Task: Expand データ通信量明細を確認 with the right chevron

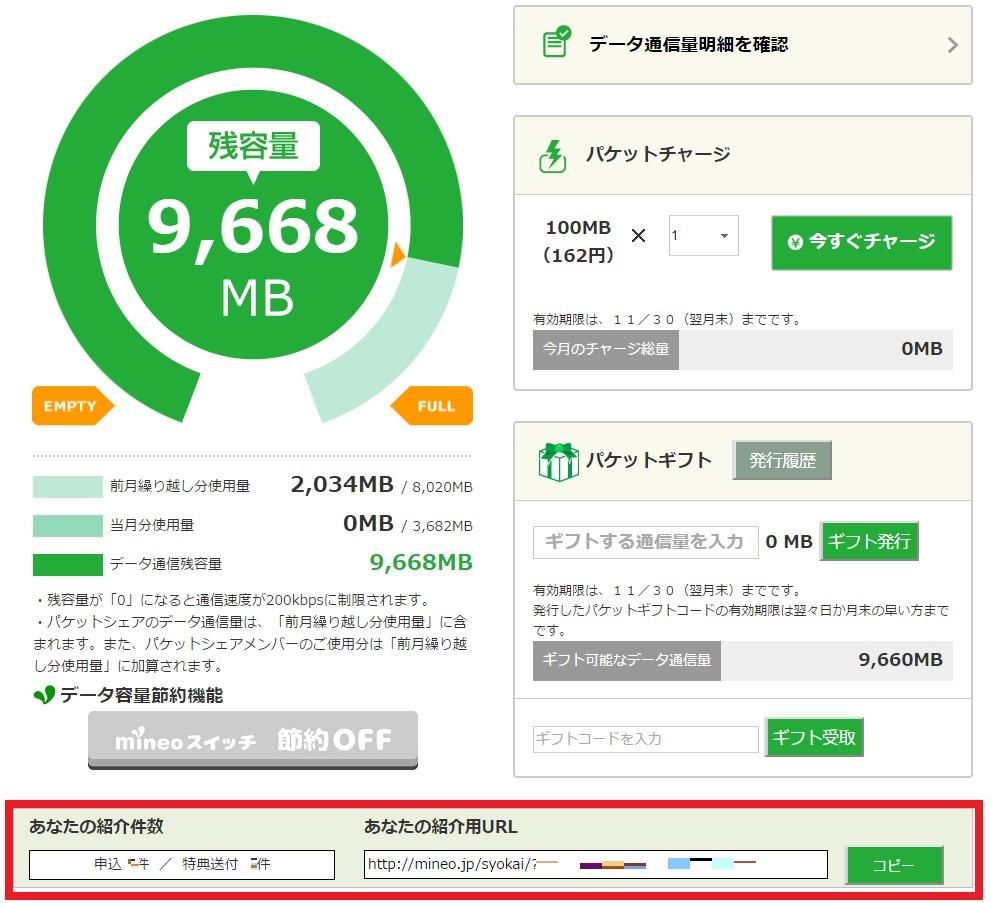Action: coord(952,45)
